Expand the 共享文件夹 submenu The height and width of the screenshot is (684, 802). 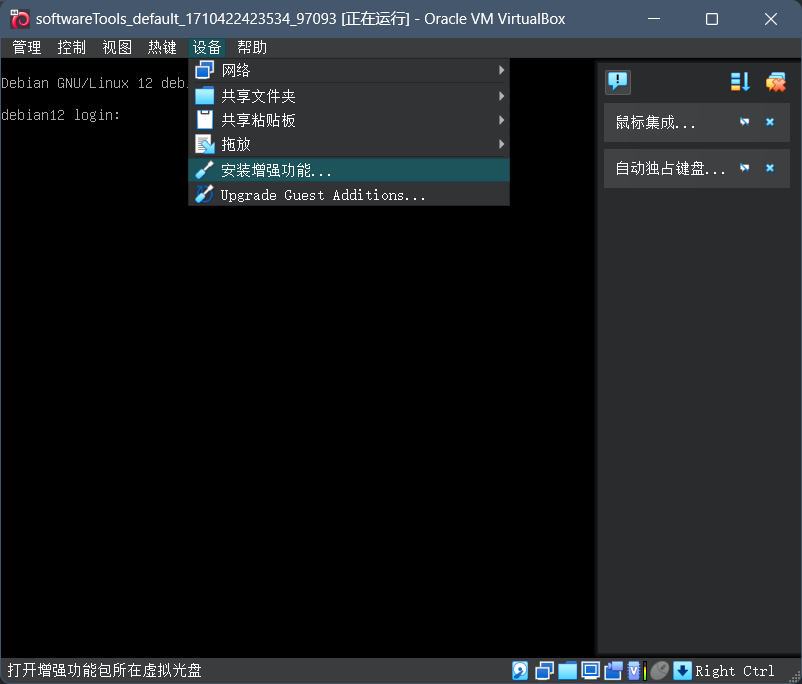348,96
